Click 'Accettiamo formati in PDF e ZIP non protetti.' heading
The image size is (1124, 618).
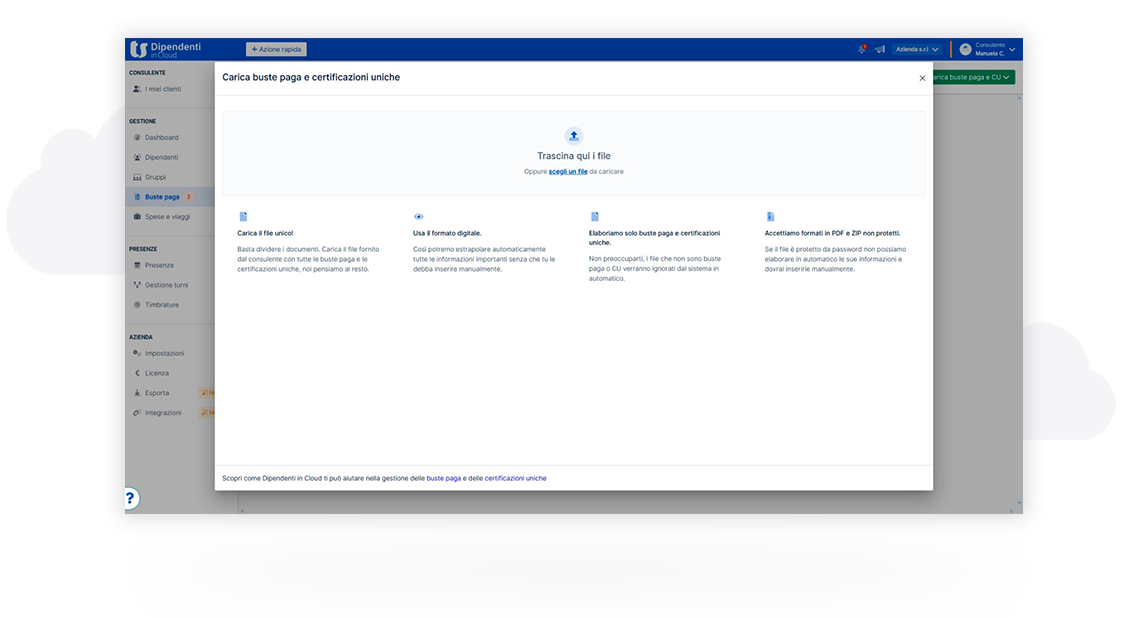pos(832,233)
